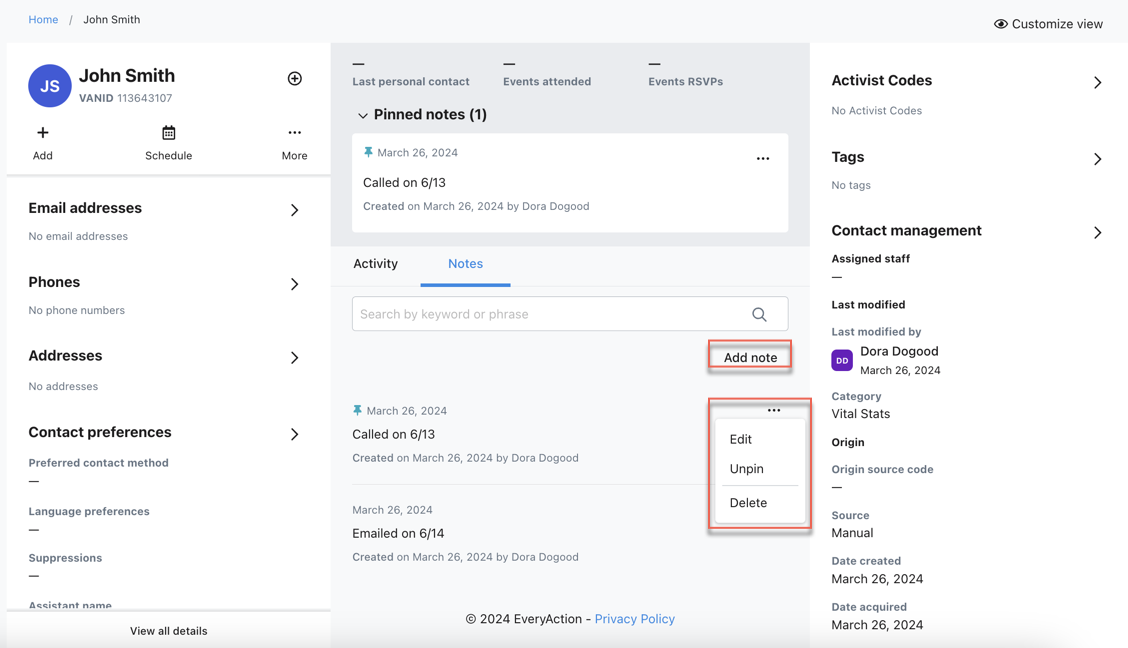Collapse the Pinned notes section

(x=363, y=115)
